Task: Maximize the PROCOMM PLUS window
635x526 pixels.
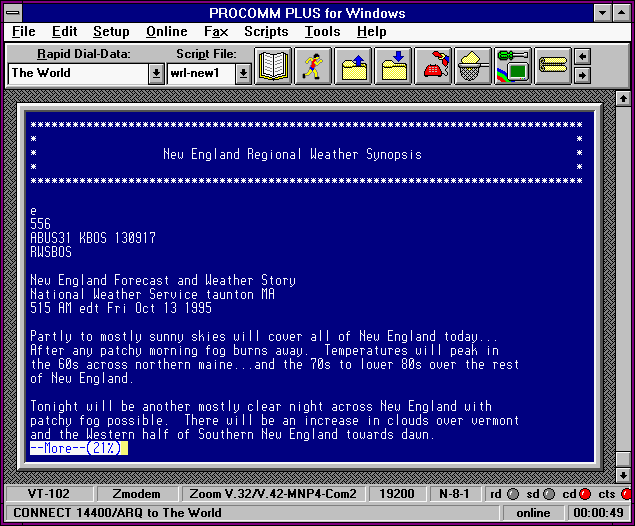Action: [621, 13]
